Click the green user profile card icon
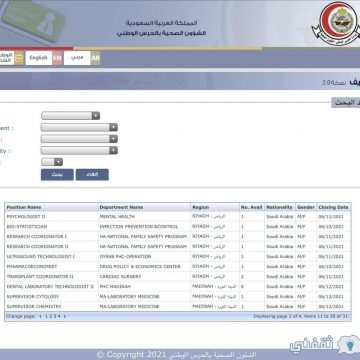 click(33, 20)
